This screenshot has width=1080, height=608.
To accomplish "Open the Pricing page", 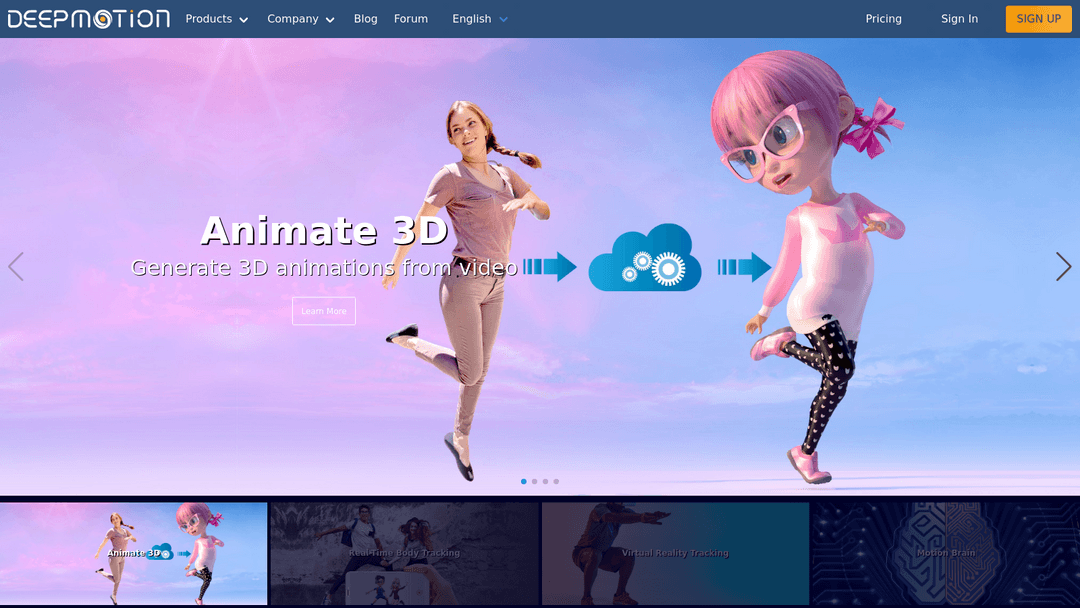I will tap(883, 18).
